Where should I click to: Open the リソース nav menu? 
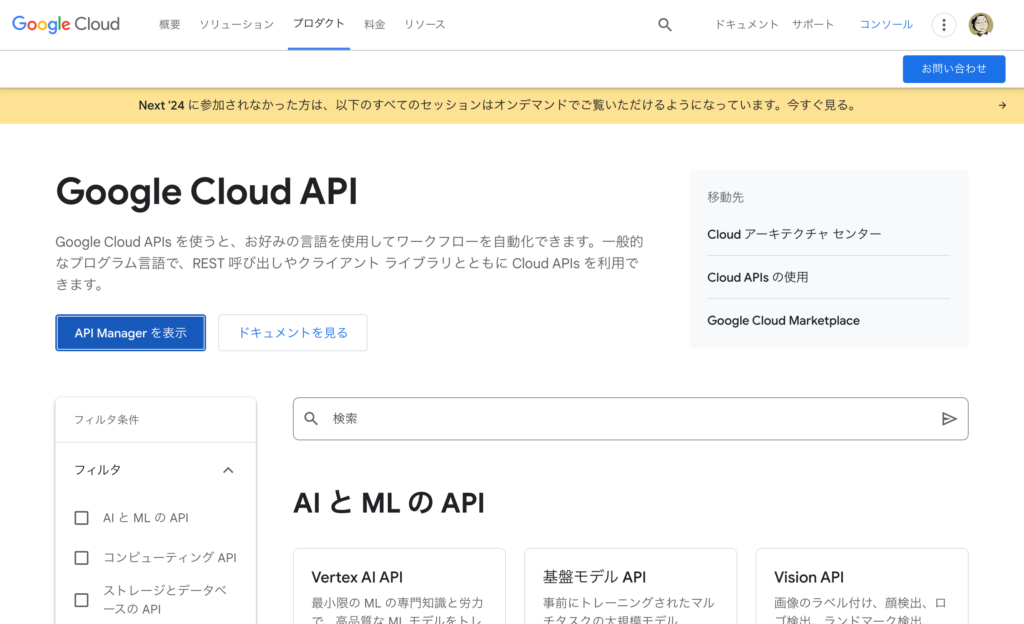[x=424, y=25]
